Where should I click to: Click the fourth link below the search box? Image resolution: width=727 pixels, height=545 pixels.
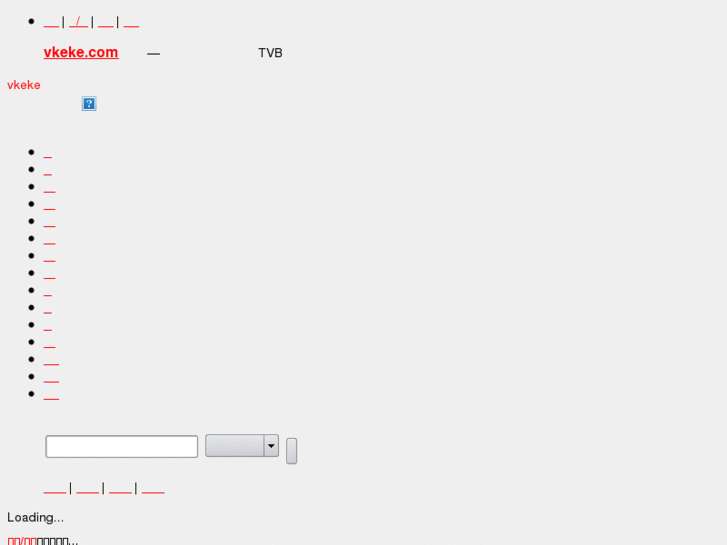tap(152, 489)
